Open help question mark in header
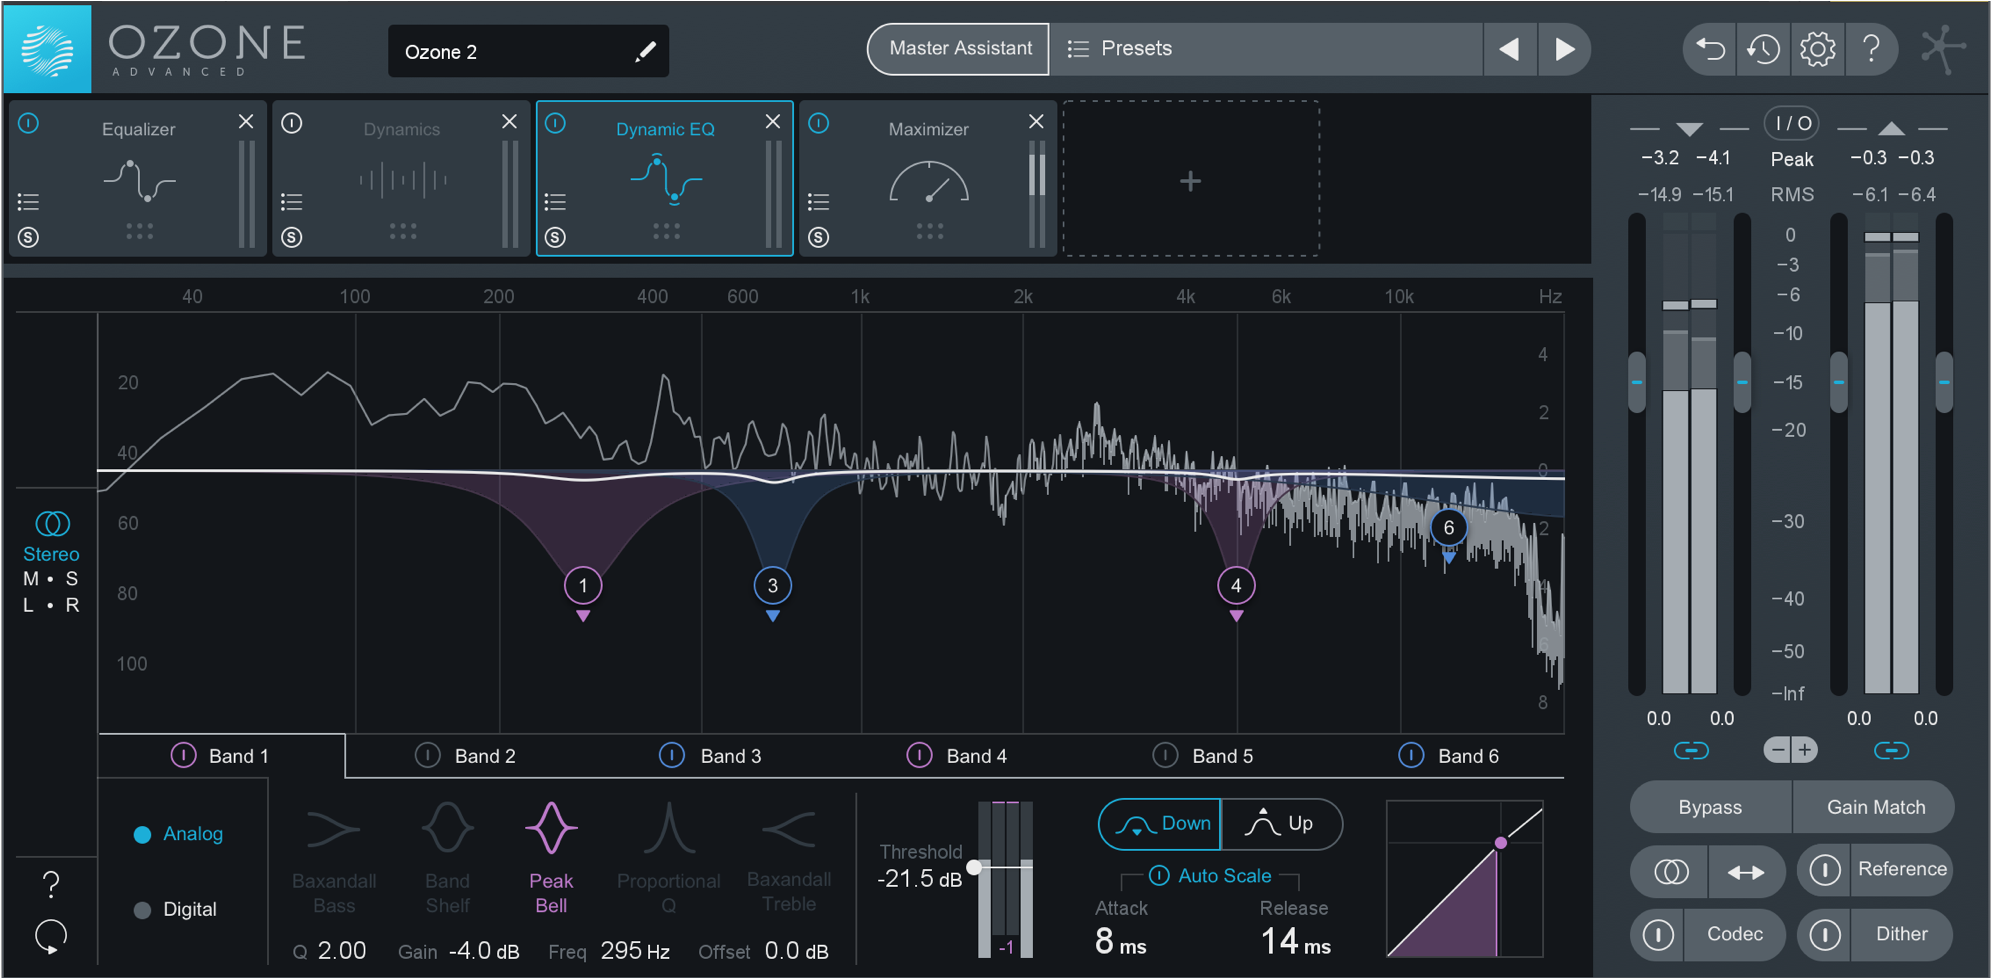This screenshot has height=980, width=1992. 1871,49
